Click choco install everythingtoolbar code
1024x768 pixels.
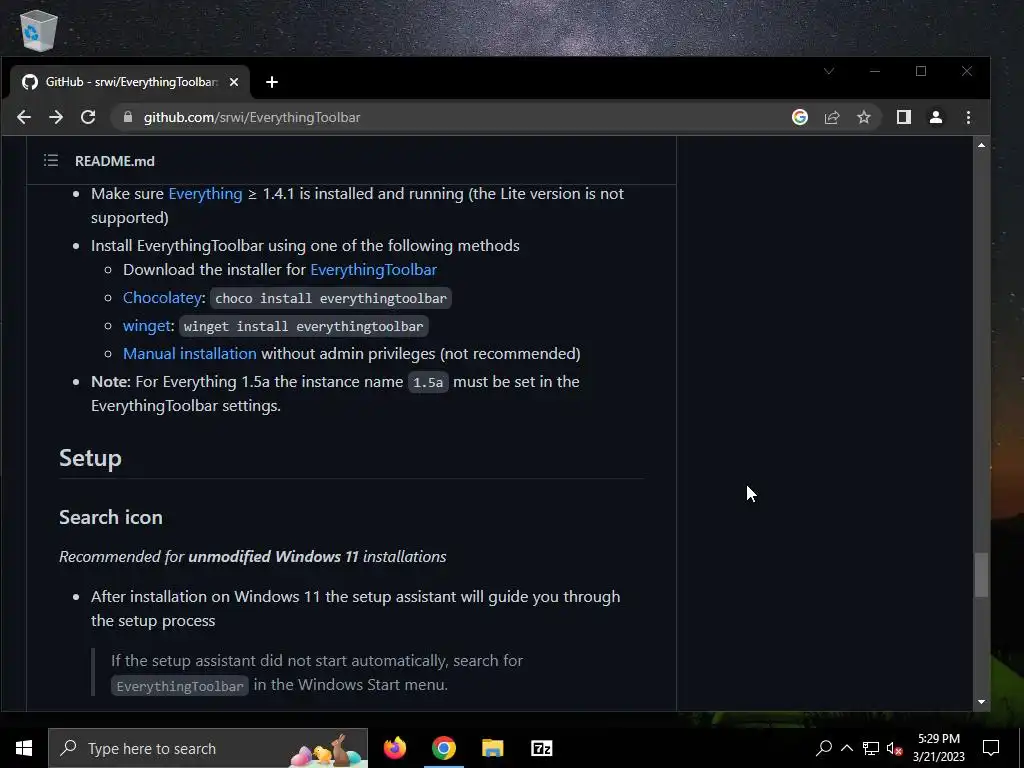331,298
